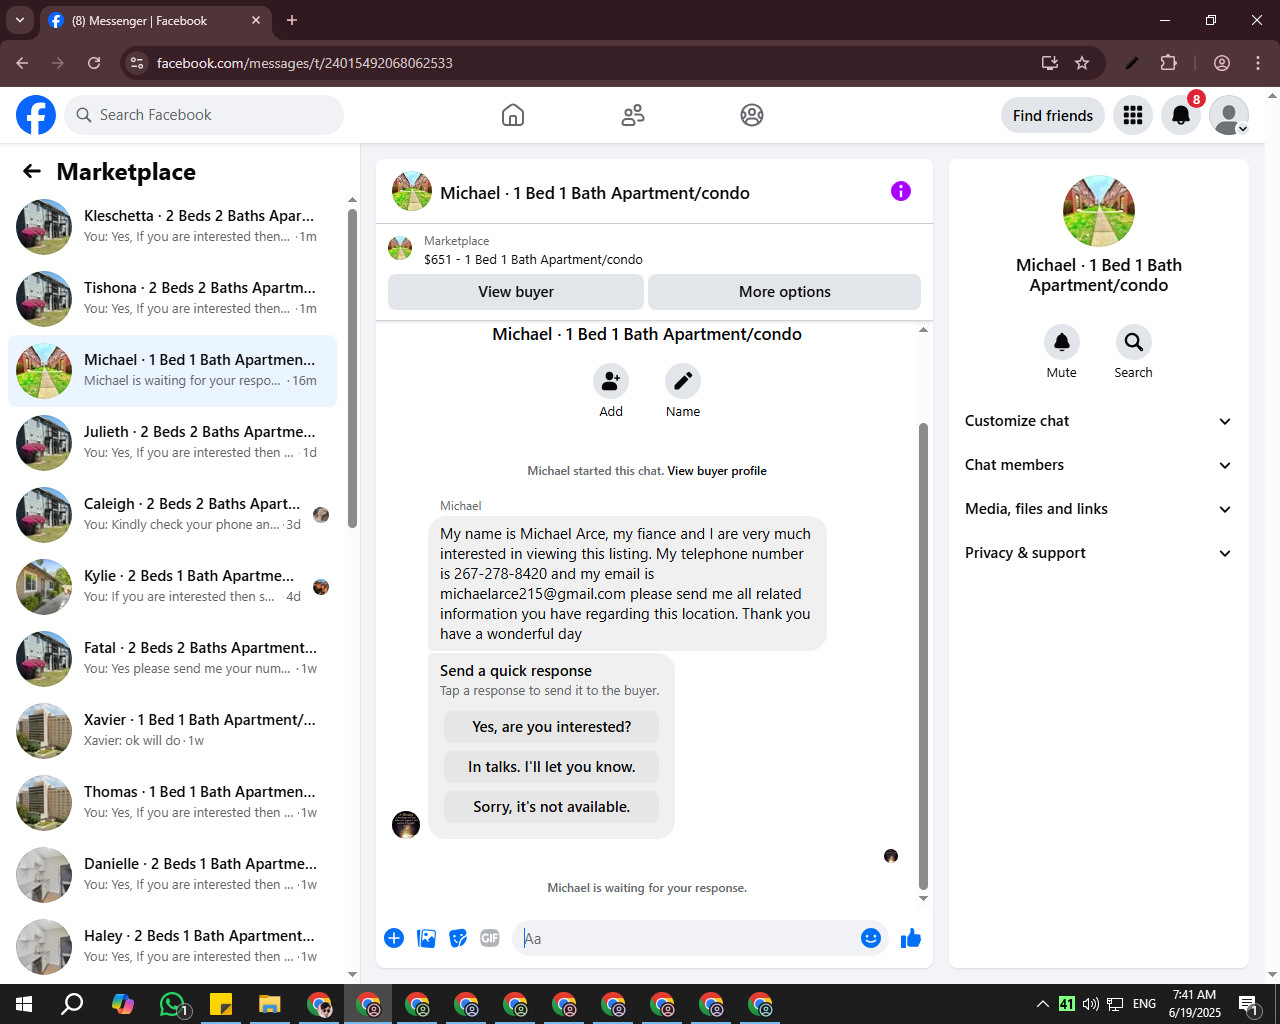Open the Groups icon in top navigation
Screen dimensions: 1280x1024
point(752,115)
